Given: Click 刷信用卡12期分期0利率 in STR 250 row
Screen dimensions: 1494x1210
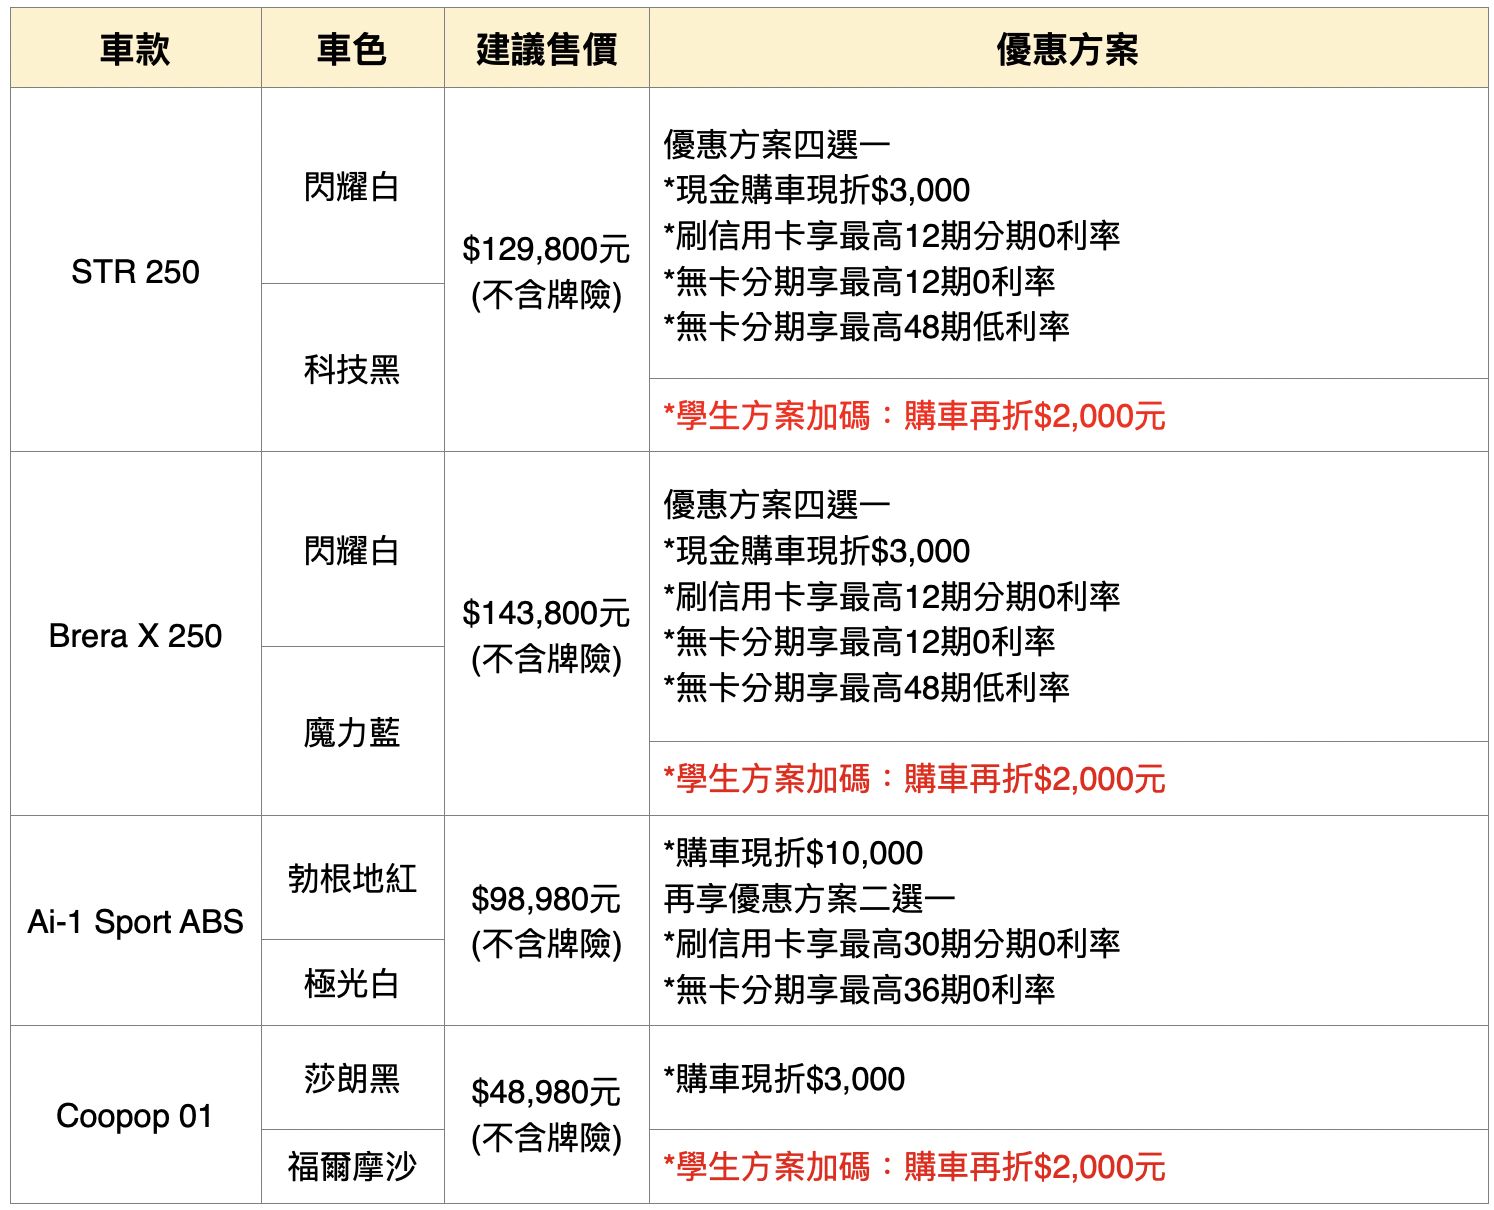Looking at the screenshot, I should pyautogui.click(x=892, y=236).
